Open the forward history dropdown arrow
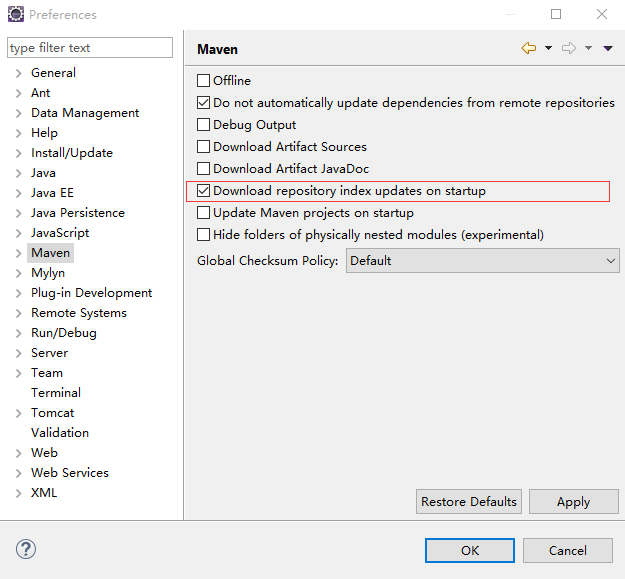Screen dimensions: 625x579 click(x=588, y=48)
